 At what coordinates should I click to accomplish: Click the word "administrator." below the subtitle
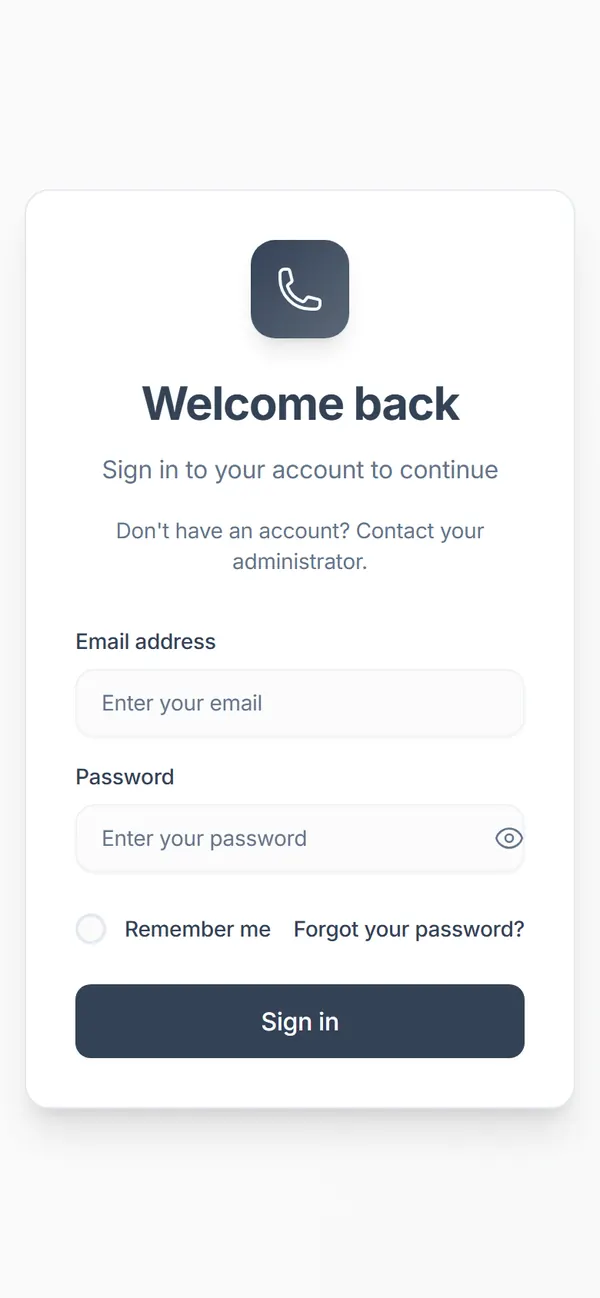point(300,561)
